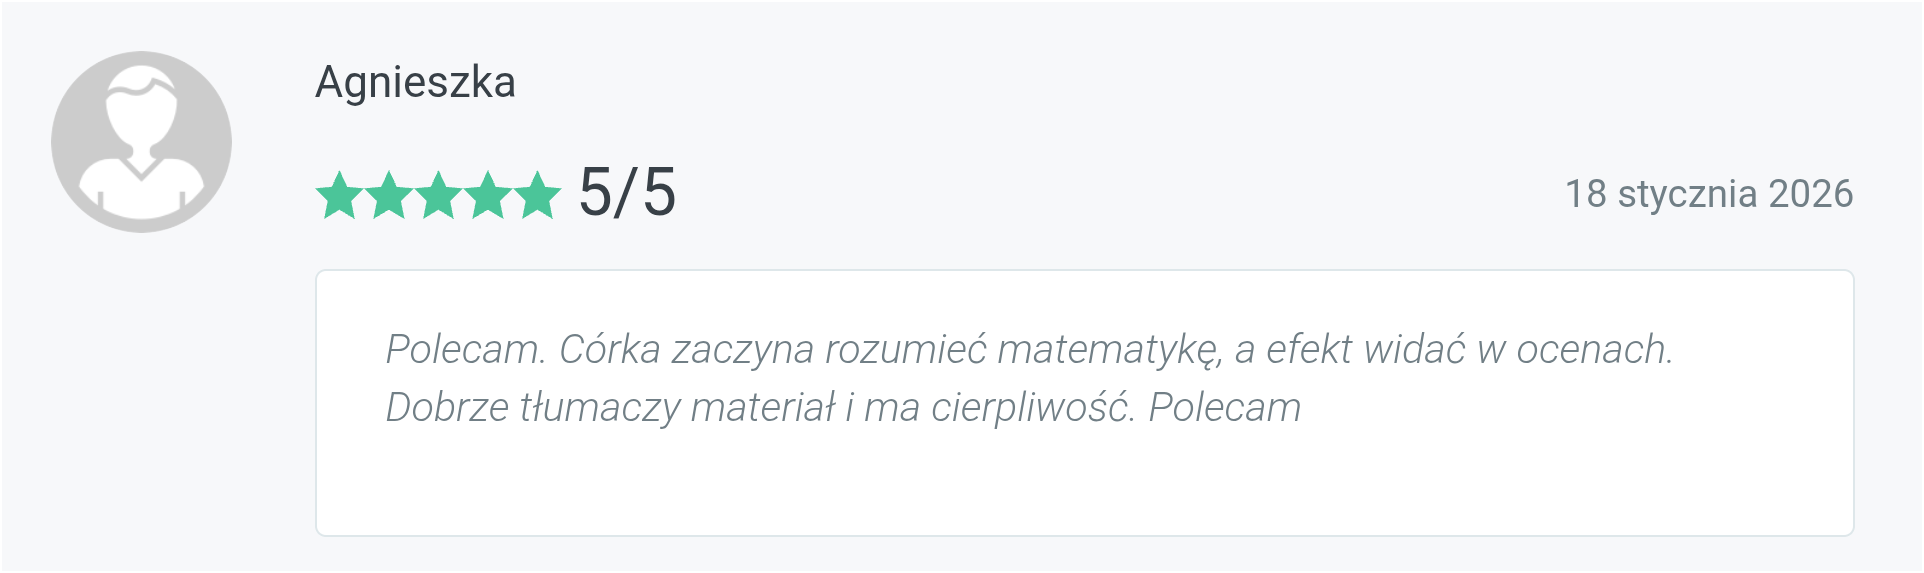Click the 5/5 rating score
Viewport: 1924px width, 573px height.
pyautogui.click(x=627, y=192)
